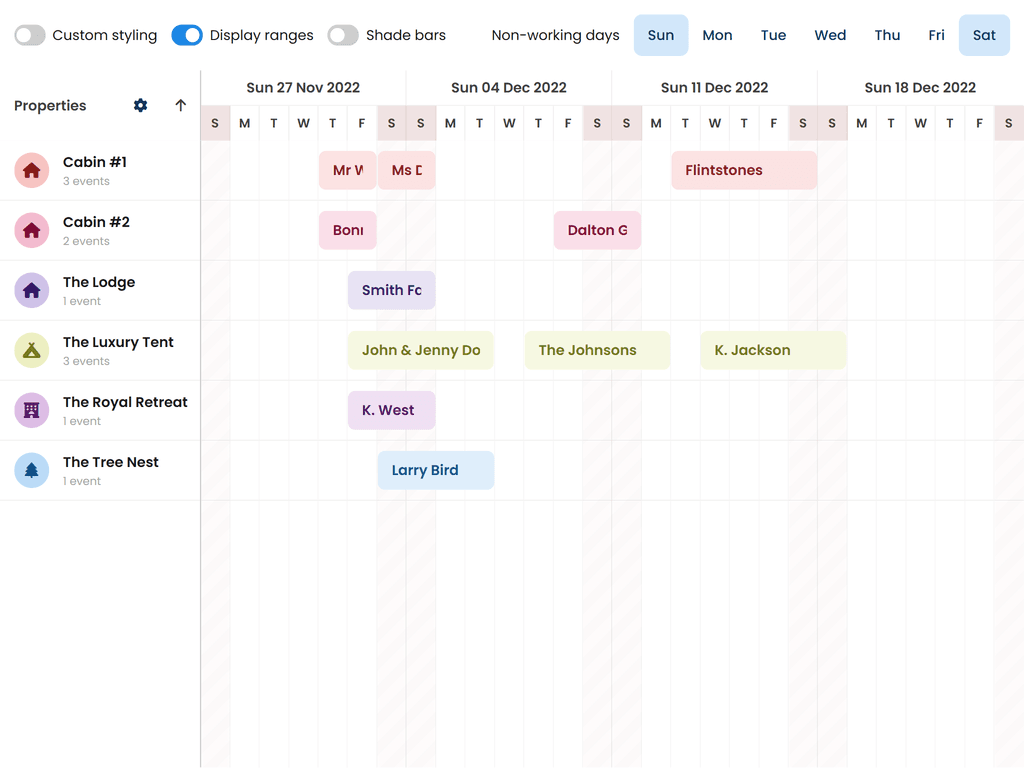Click the gear settings icon beside Properties
Screen dimensions: 1024x768
point(140,105)
